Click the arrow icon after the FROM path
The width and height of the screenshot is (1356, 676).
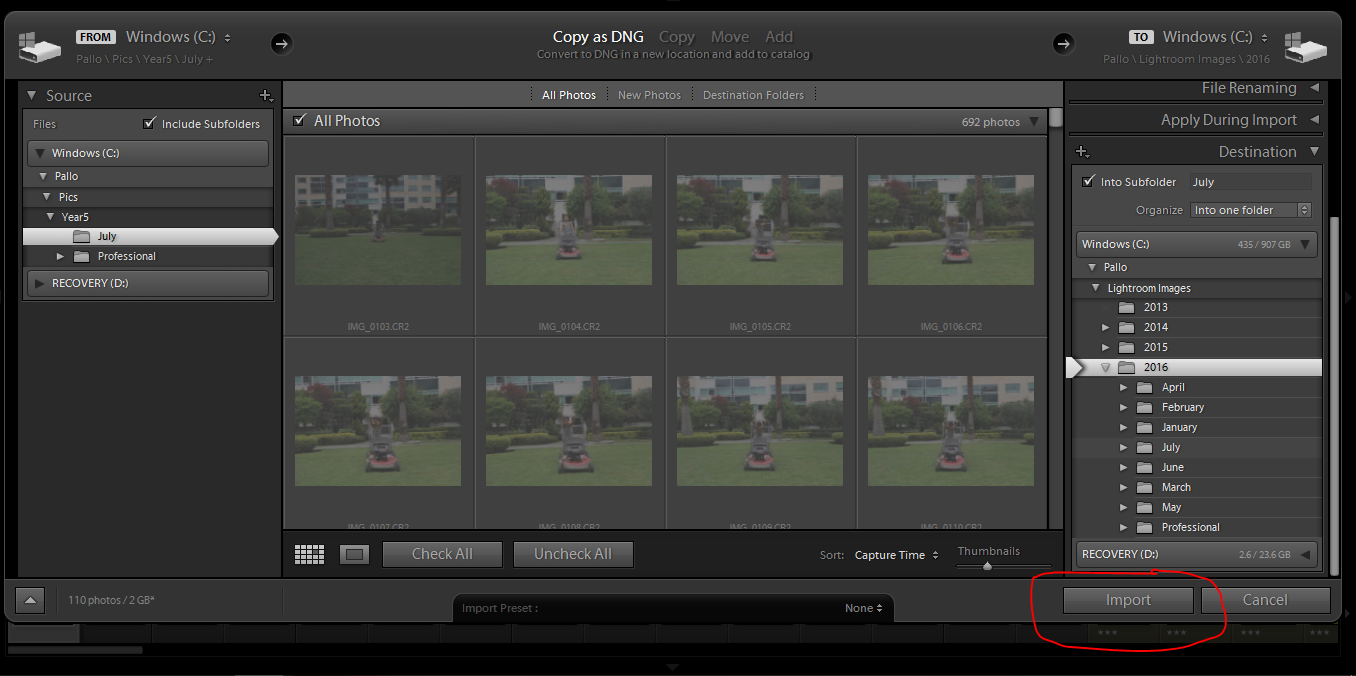281,43
